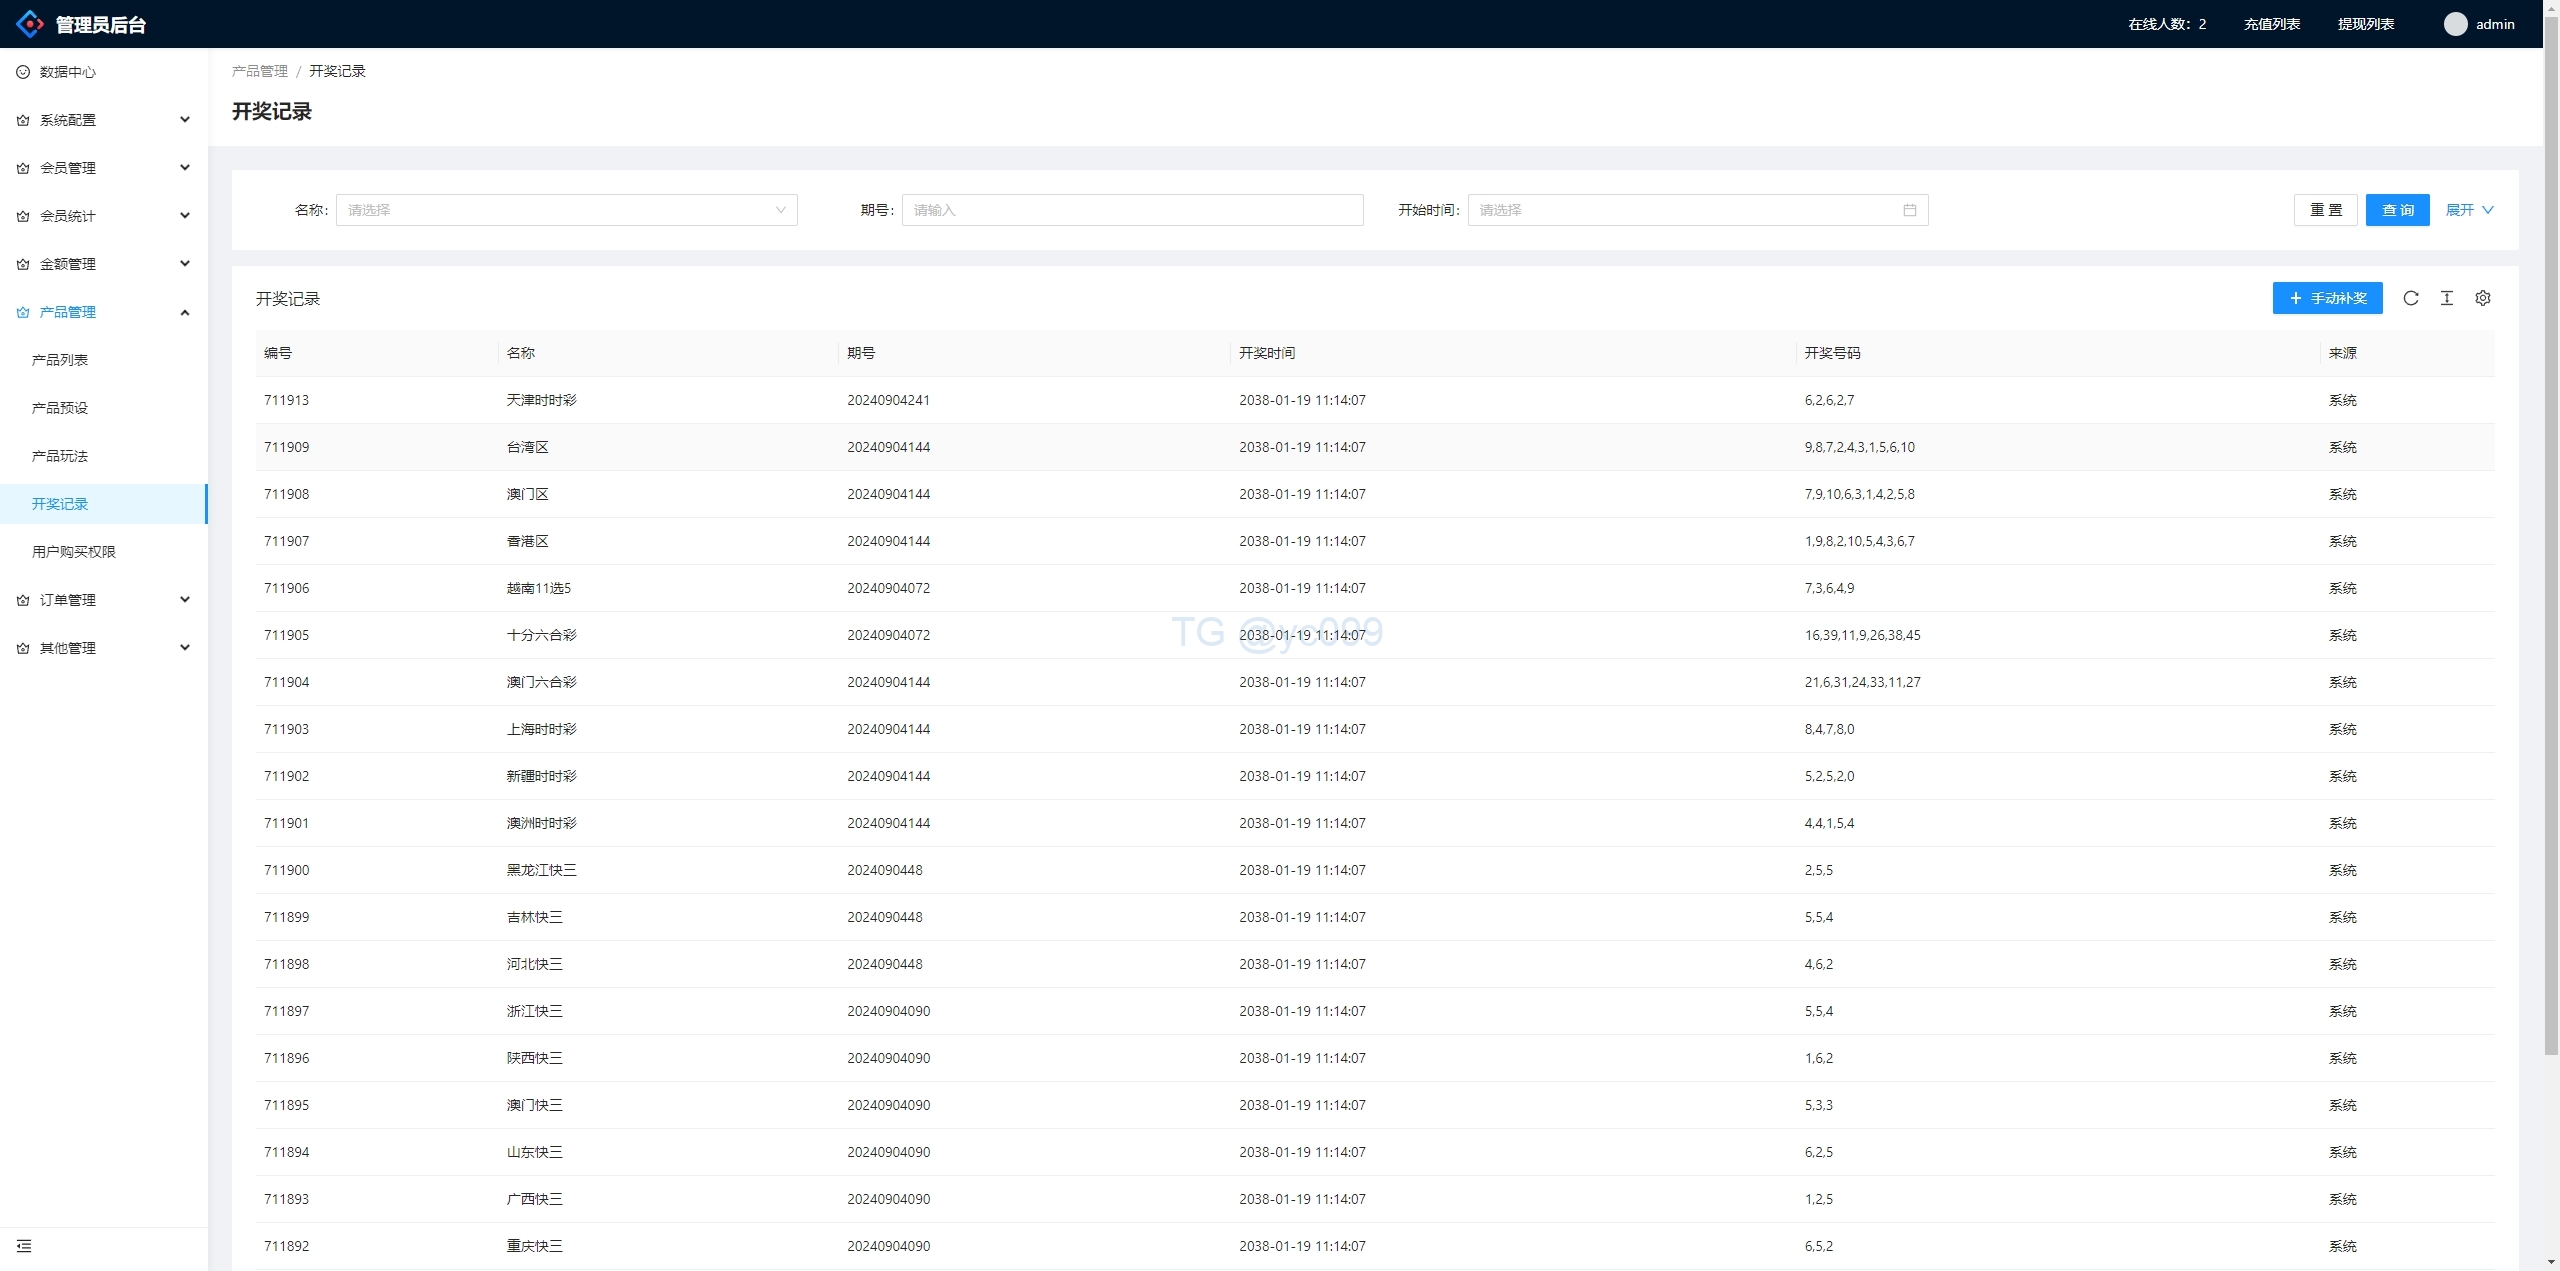Click calendar icon in start time field

tap(1909, 210)
